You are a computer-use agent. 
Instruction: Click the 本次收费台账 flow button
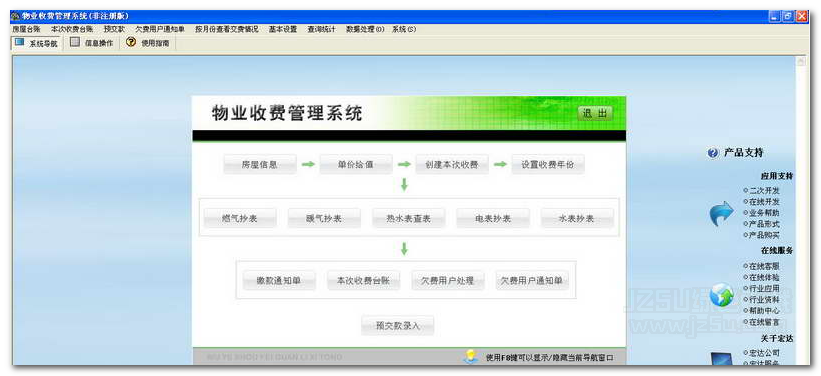363,281
